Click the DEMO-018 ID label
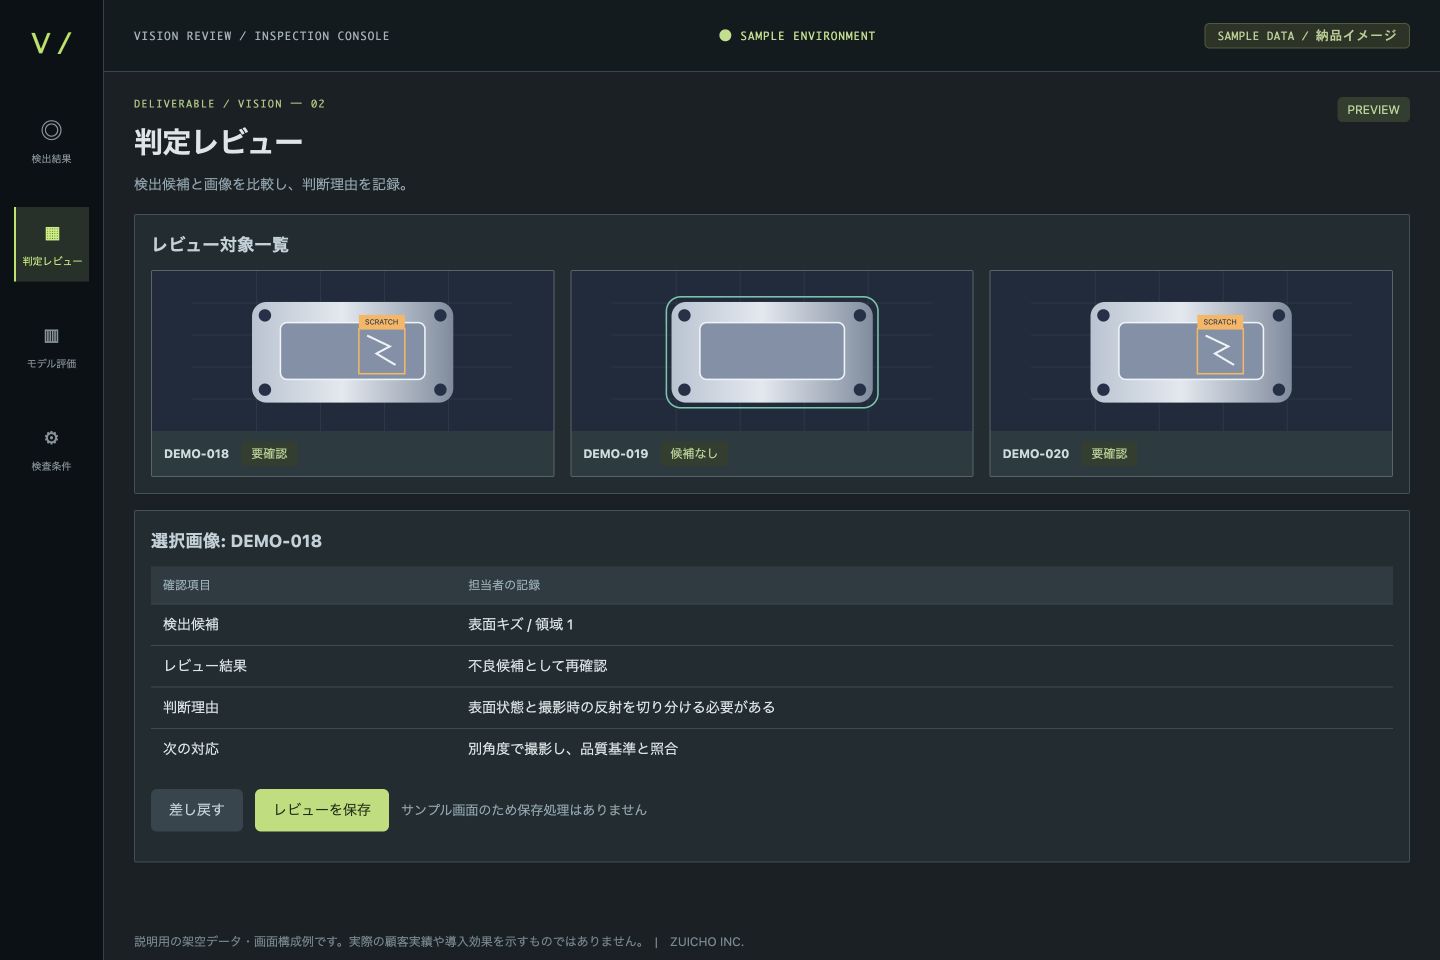Screen dimensions: 1440x960 coord(196,454)
